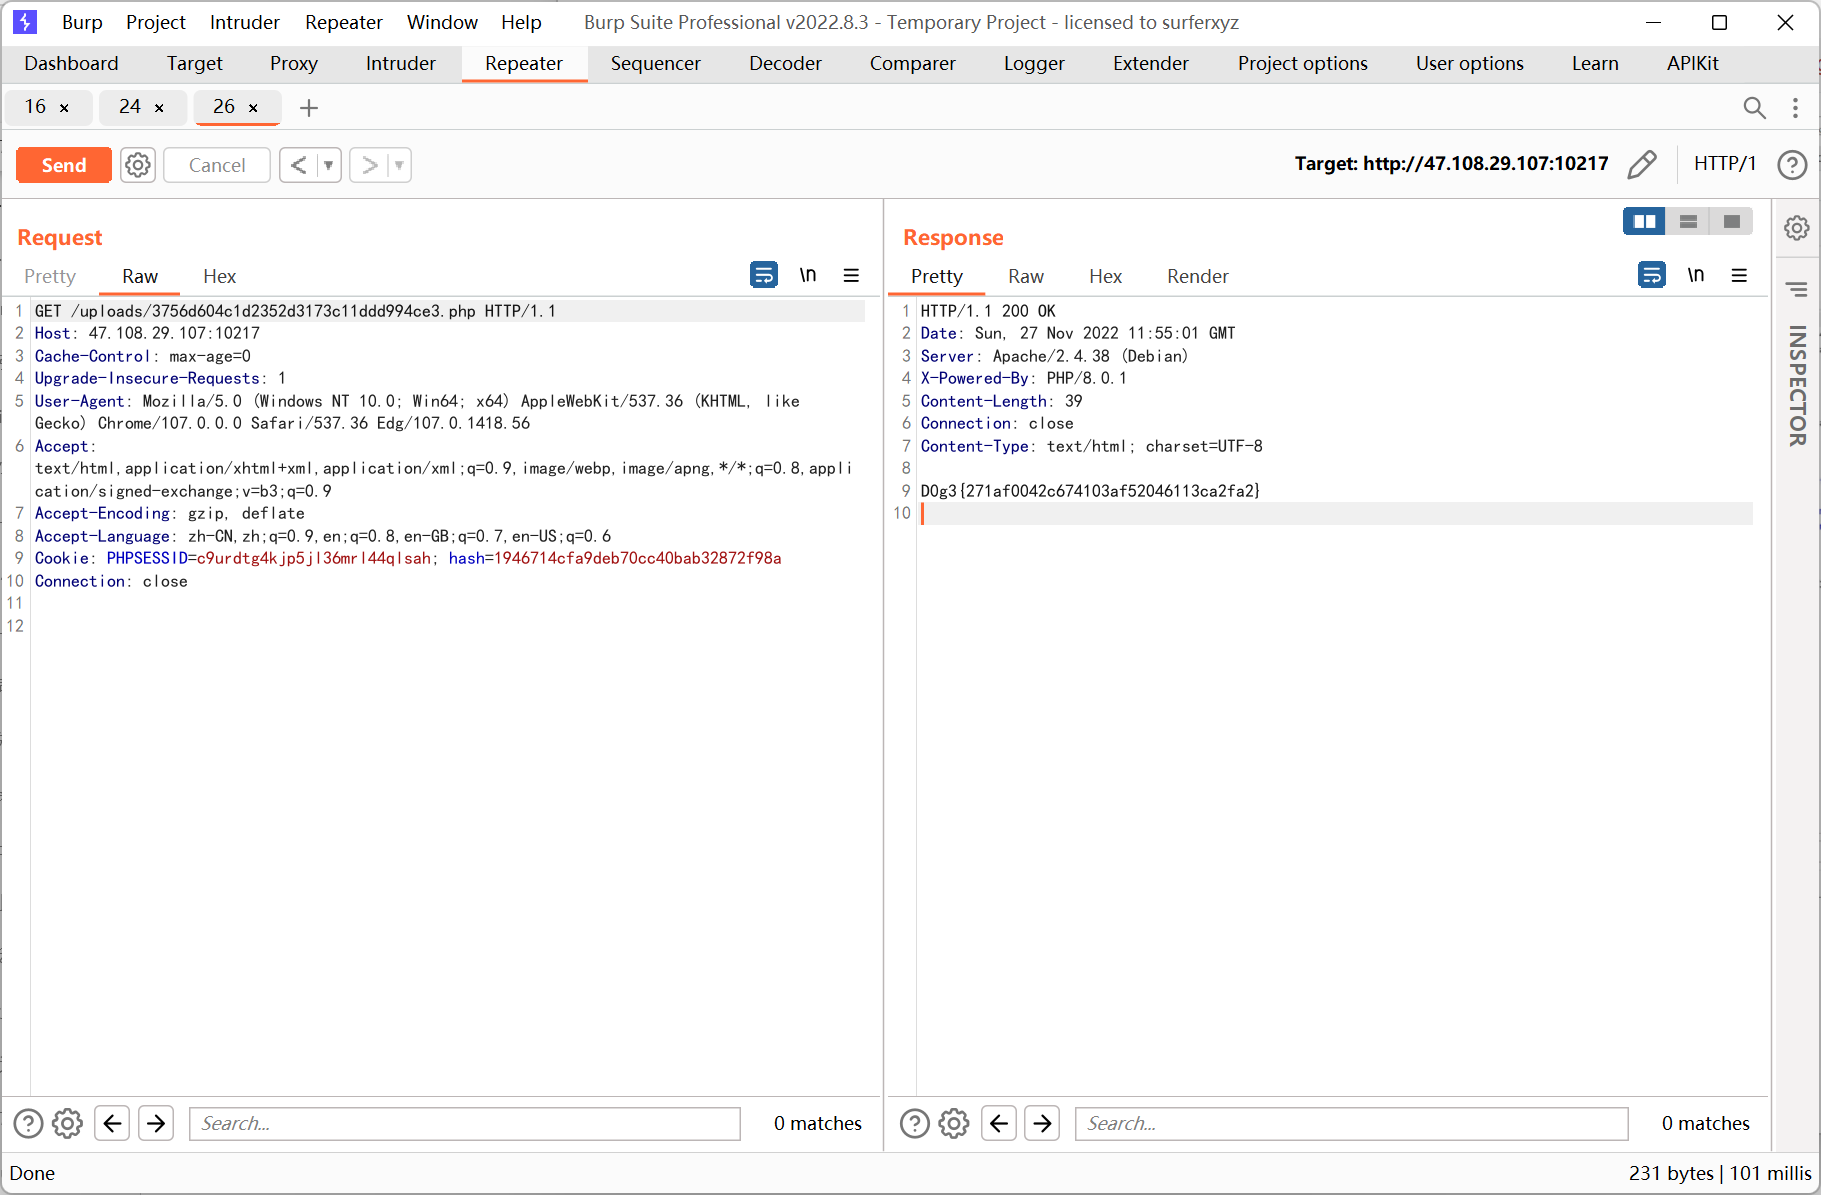Open the Logger tool tab
The width and height of the screenshot is (1821, 1195).
1034,63
